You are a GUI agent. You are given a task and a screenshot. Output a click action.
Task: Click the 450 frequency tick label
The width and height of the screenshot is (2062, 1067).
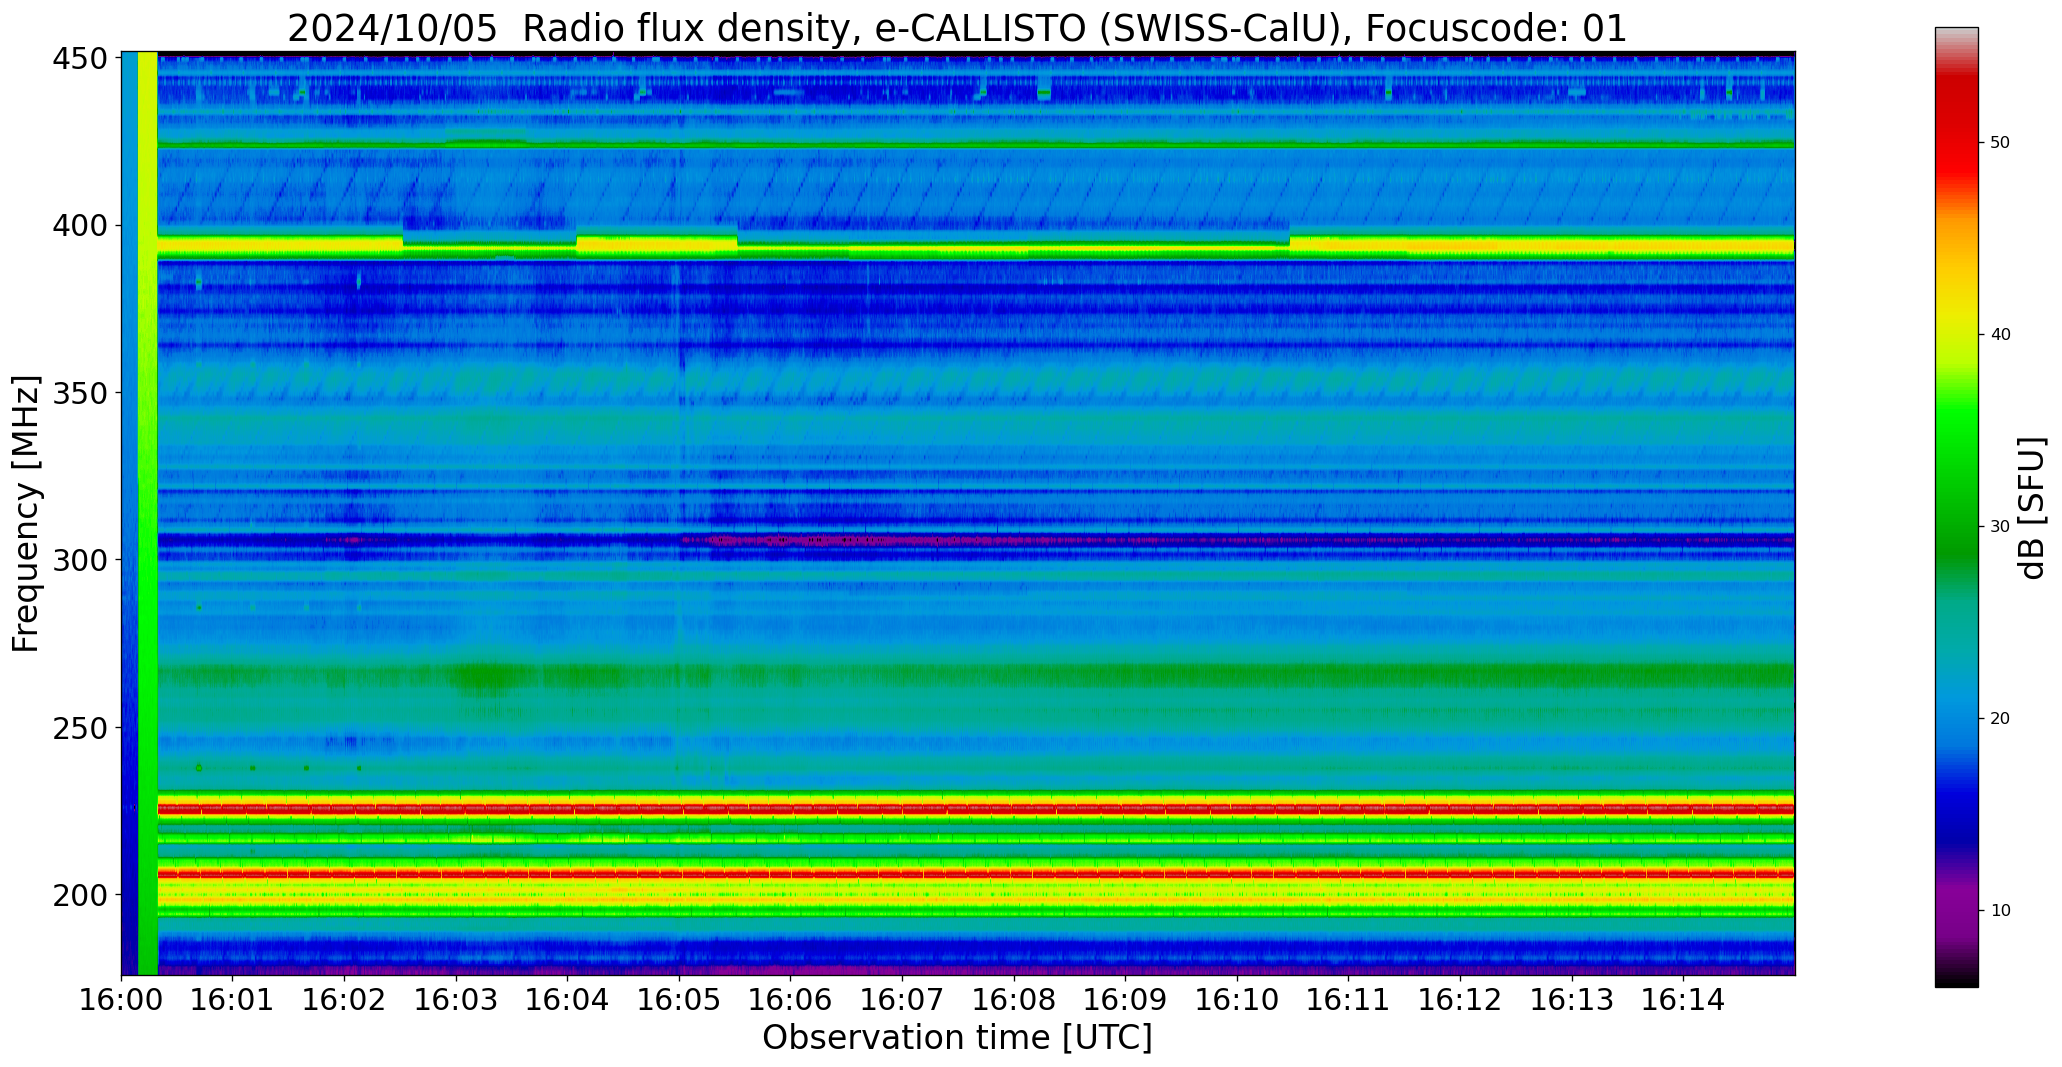(79, 59)
